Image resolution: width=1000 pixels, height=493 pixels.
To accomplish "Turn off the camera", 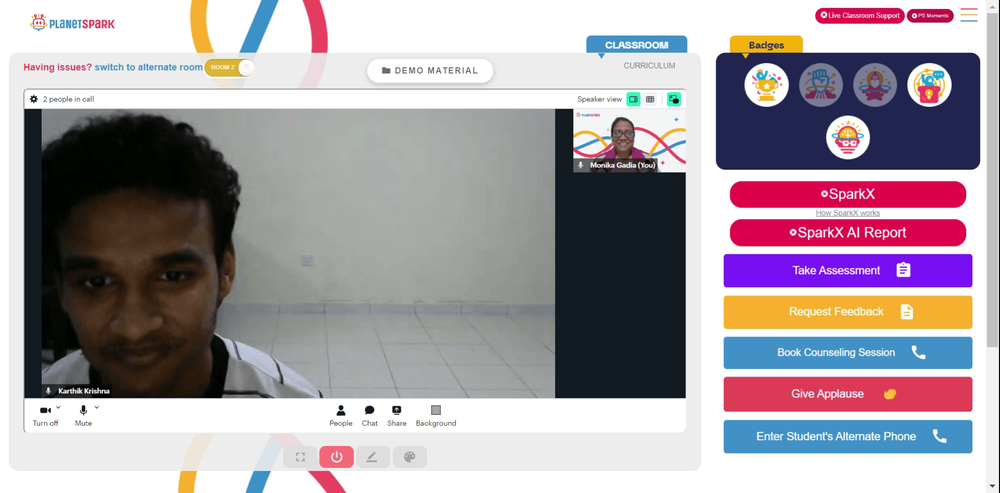I will click(x=45, y=415).
